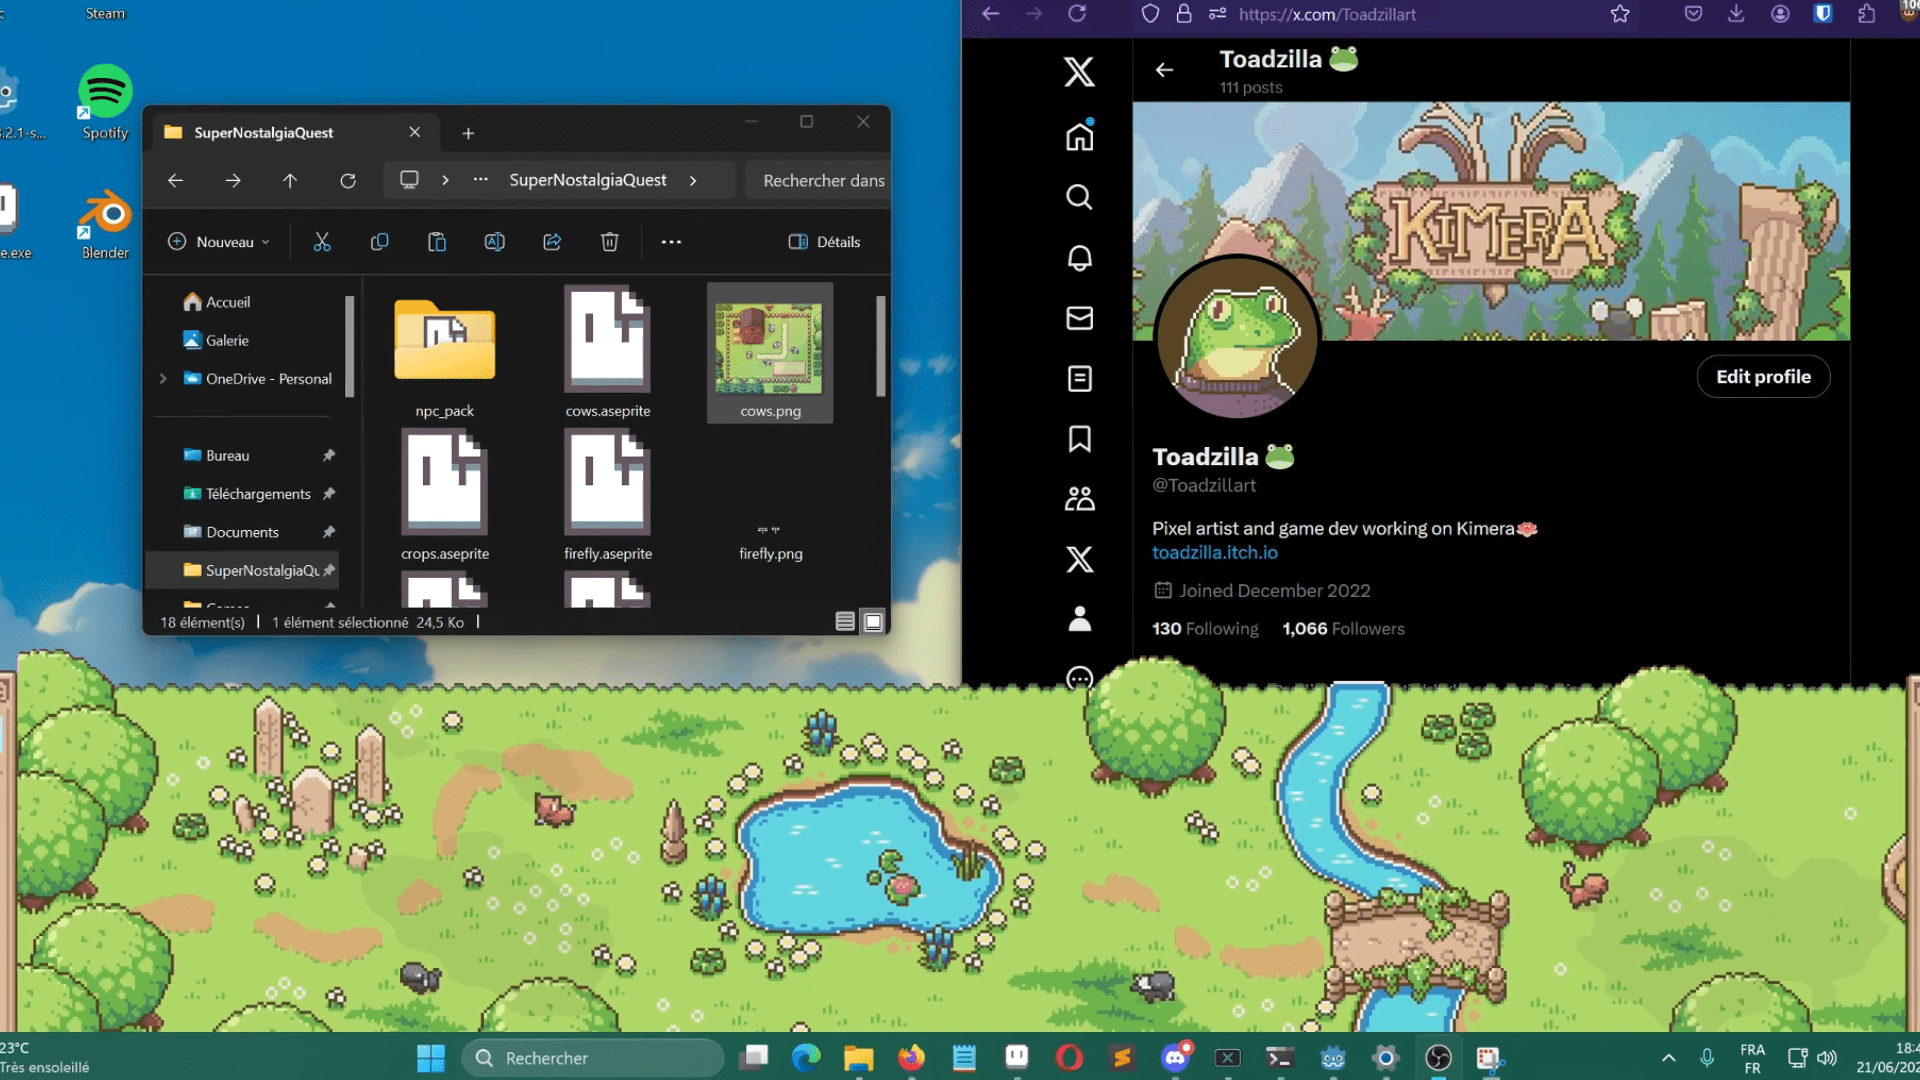Select Accueil in the navigation pane
Screen dimensions: 1920x1080
click(217, 302)
